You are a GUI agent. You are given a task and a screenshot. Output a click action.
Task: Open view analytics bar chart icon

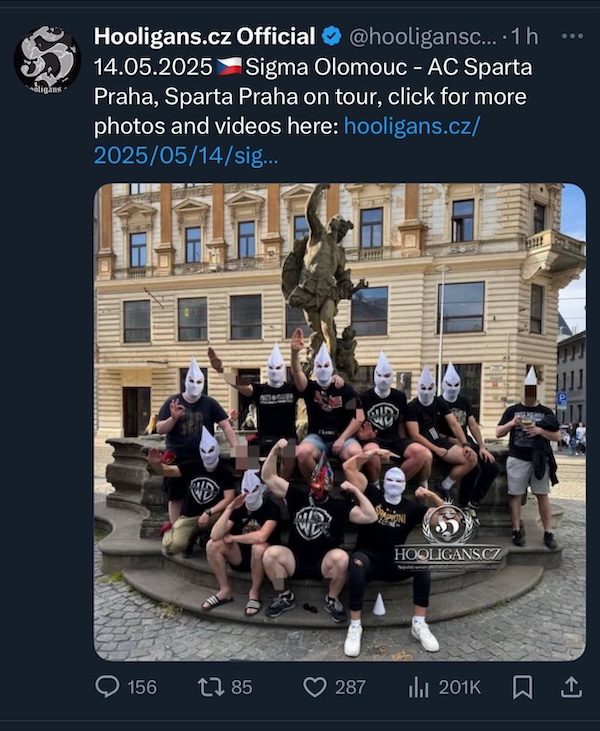(418, 687)
